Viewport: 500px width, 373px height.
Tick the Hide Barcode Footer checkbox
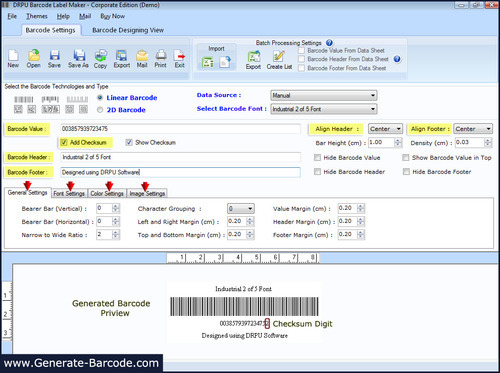point(406,172)
